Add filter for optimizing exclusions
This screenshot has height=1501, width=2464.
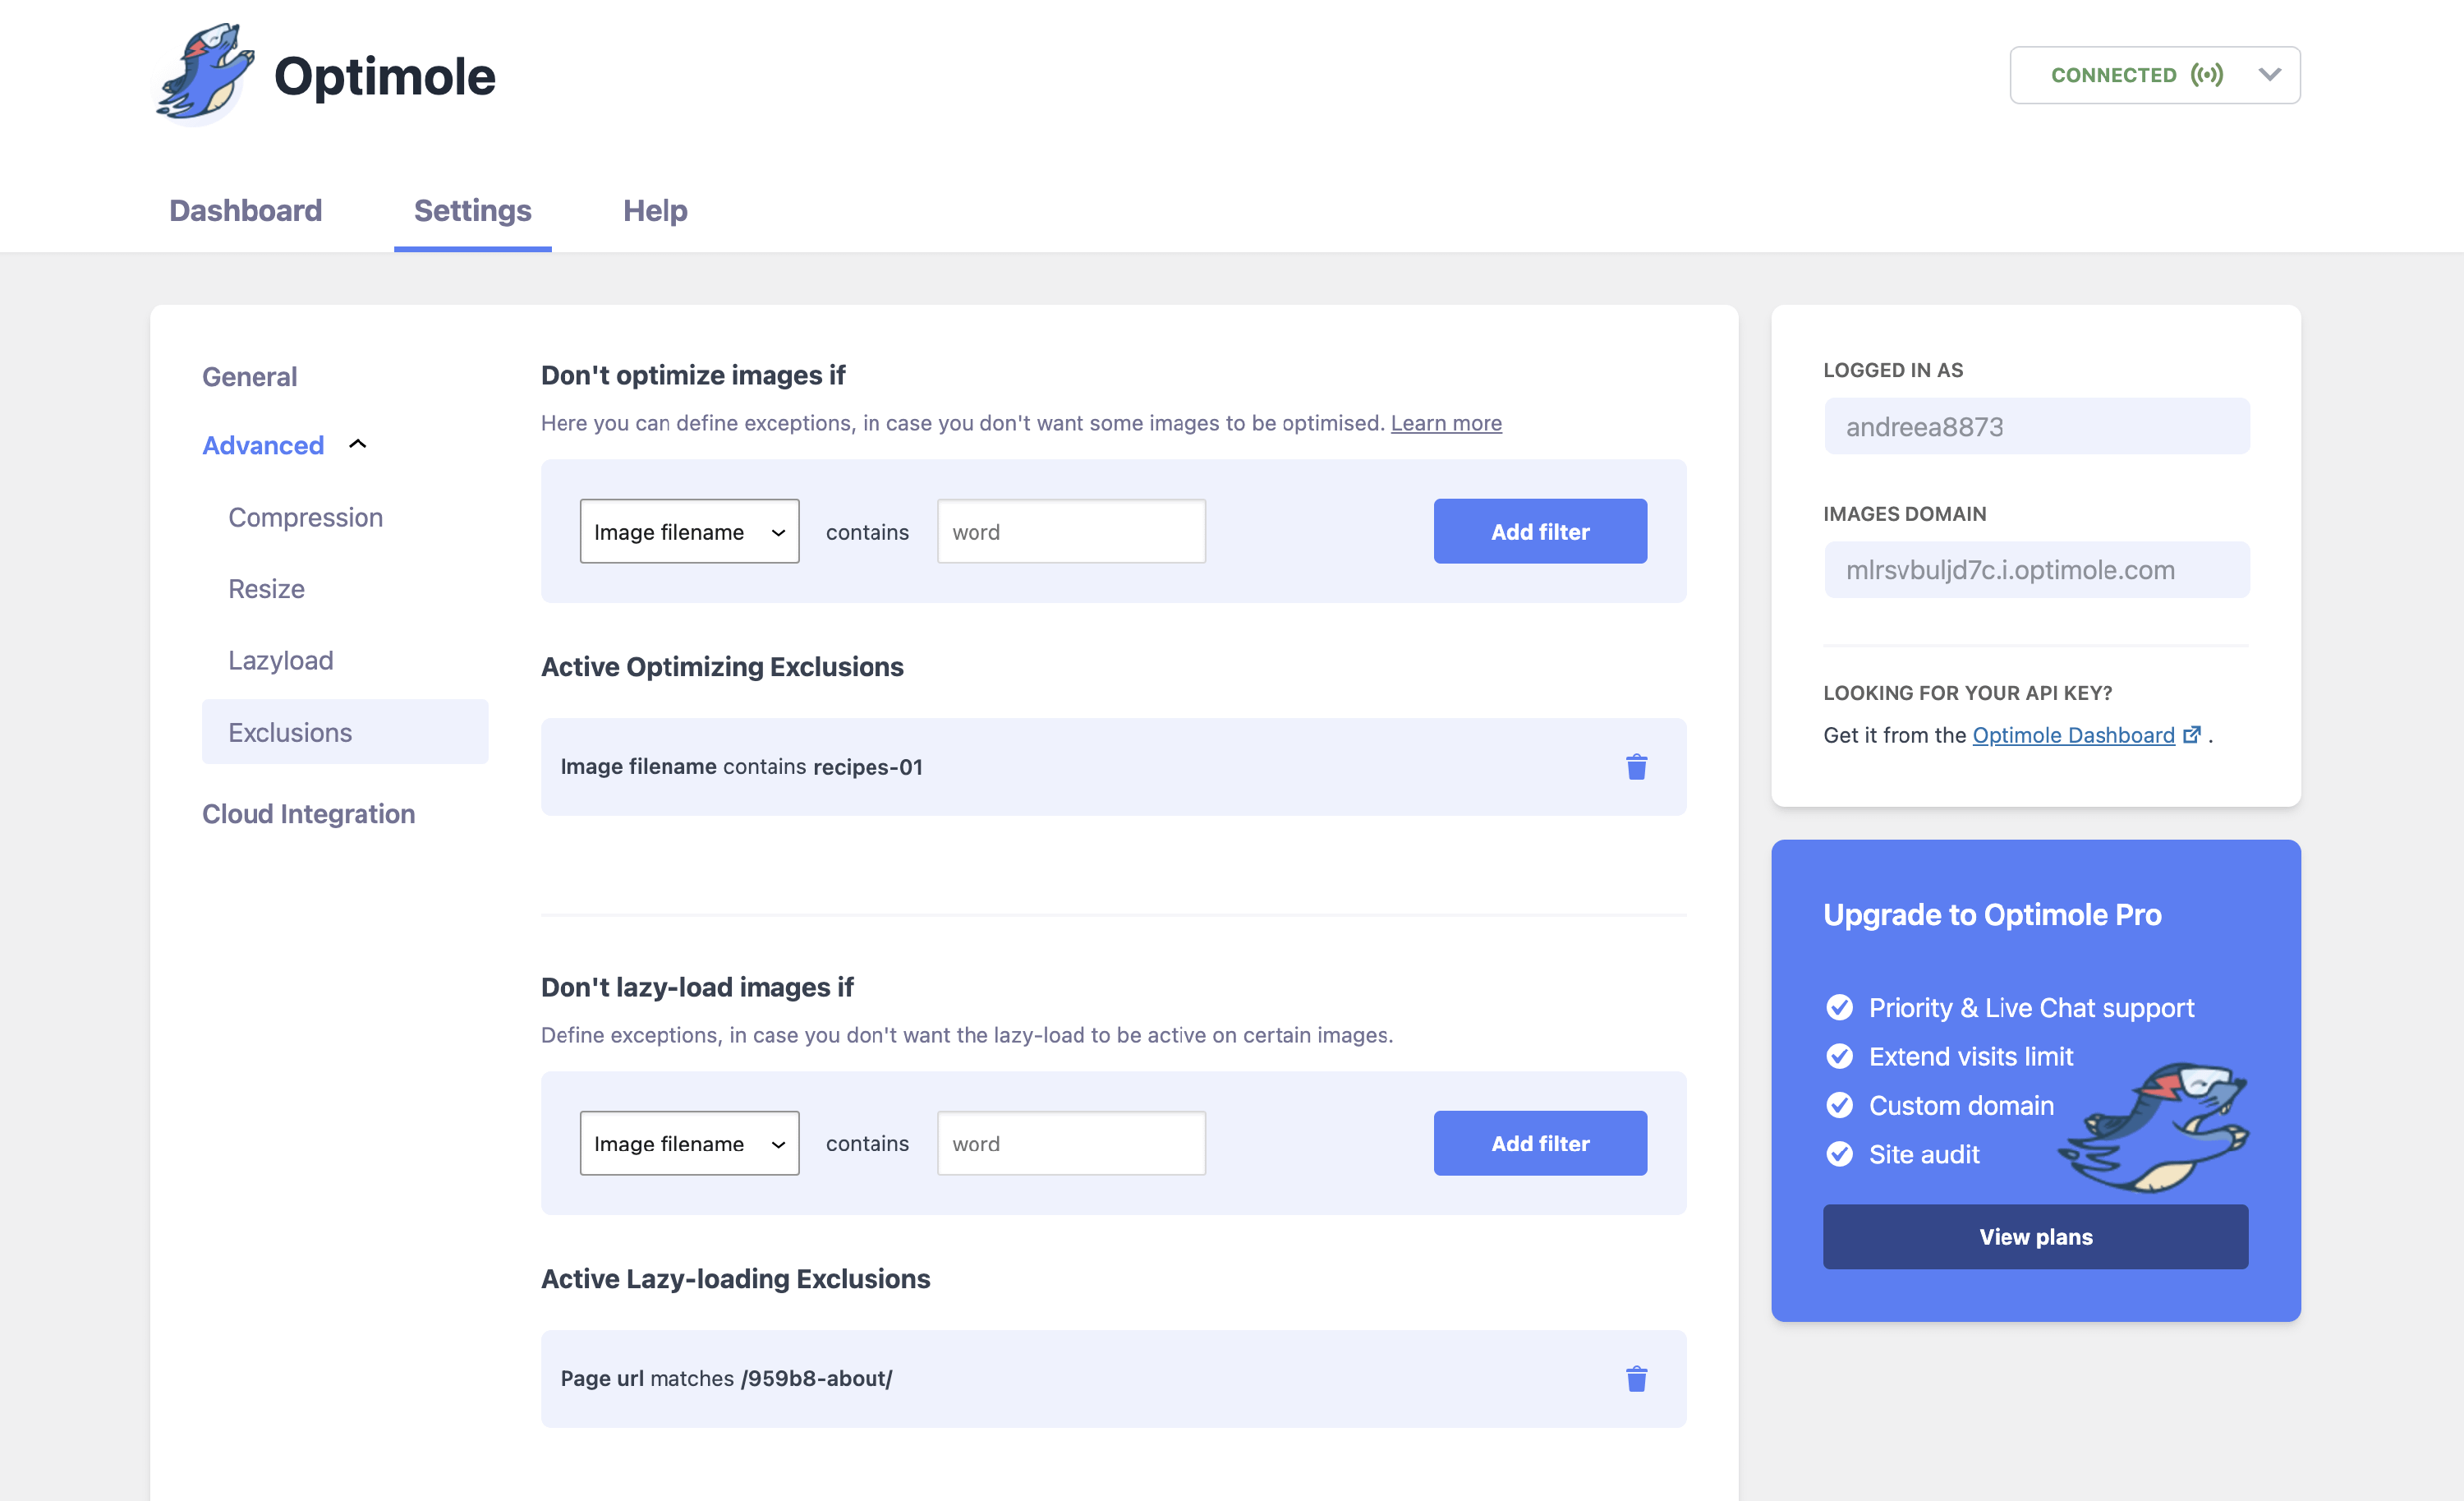[x=1539, y=532]
